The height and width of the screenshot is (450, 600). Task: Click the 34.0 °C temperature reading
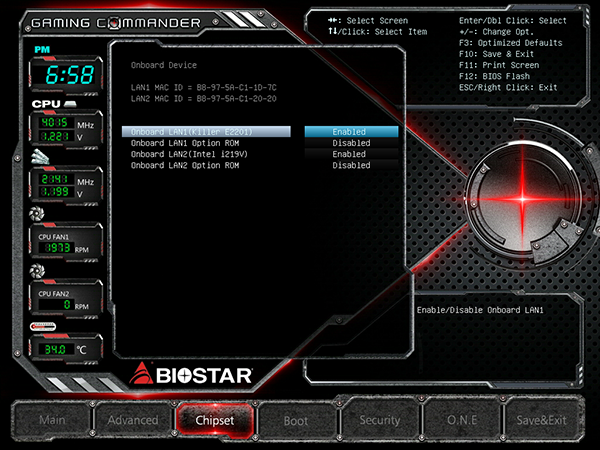[55, 349]
